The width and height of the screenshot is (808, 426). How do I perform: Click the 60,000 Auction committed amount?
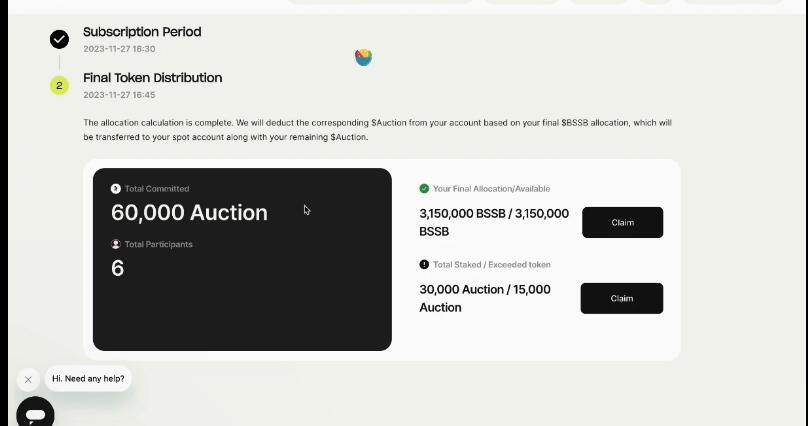tap(189, 213)
